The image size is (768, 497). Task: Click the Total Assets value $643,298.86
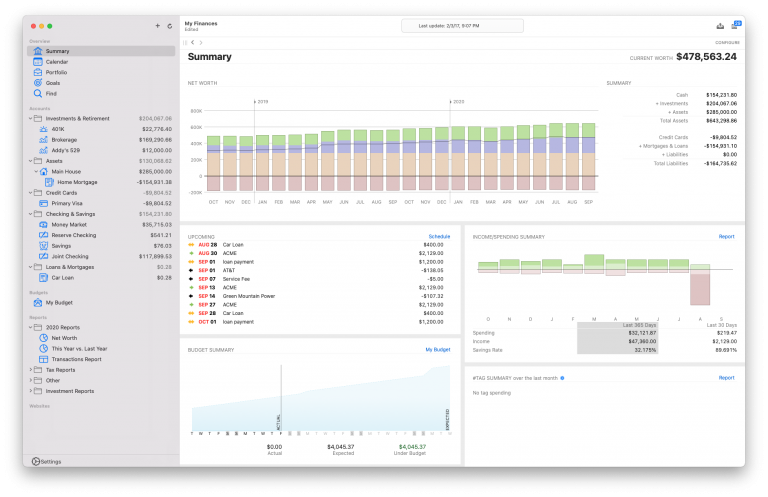click(721, 120)
